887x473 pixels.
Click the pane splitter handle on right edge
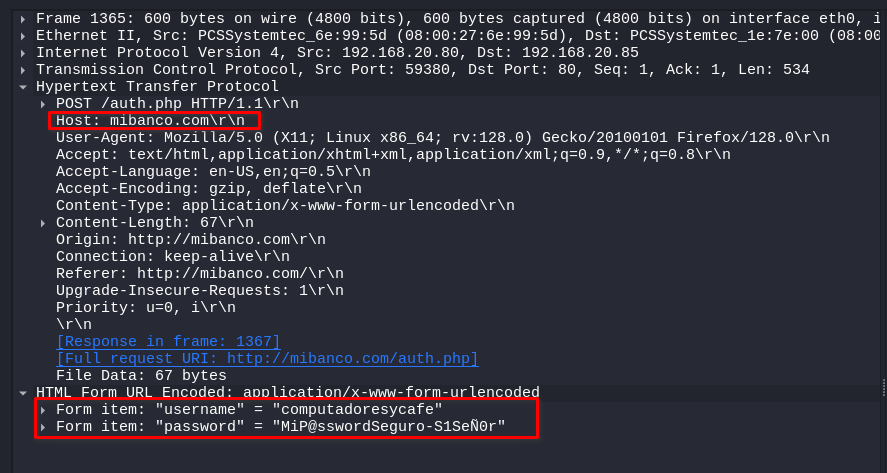coord(884,388)
